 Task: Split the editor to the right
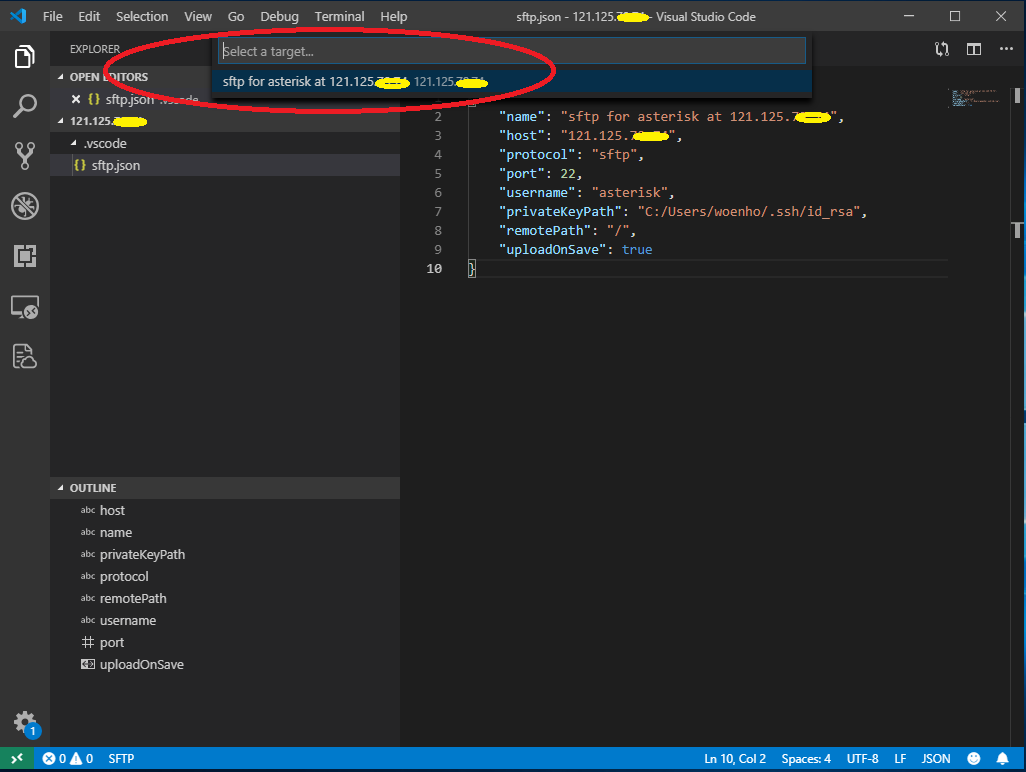pyautogui.click(x=974, y=49)
